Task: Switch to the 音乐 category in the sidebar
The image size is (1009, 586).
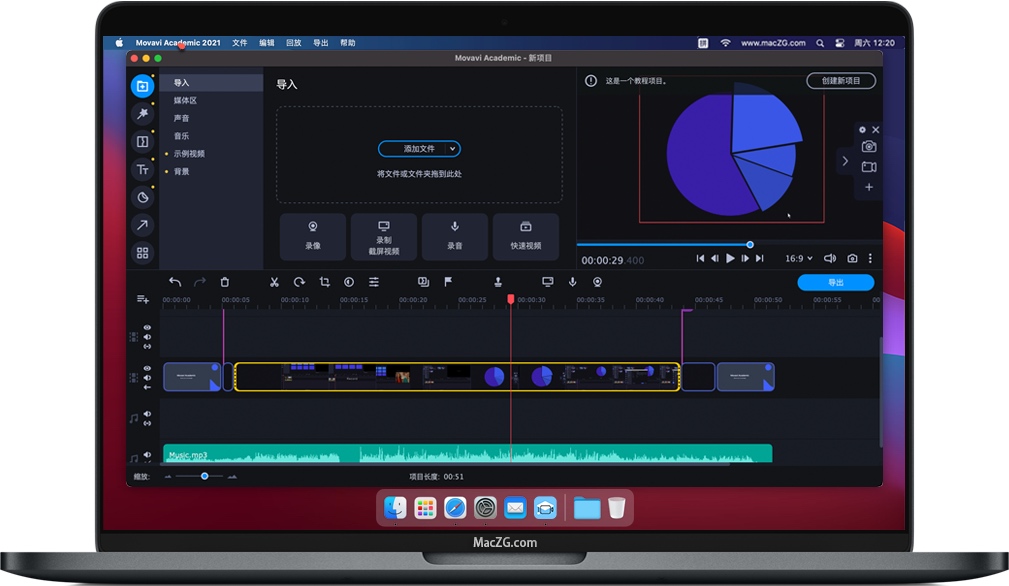Action: (183, 135)
